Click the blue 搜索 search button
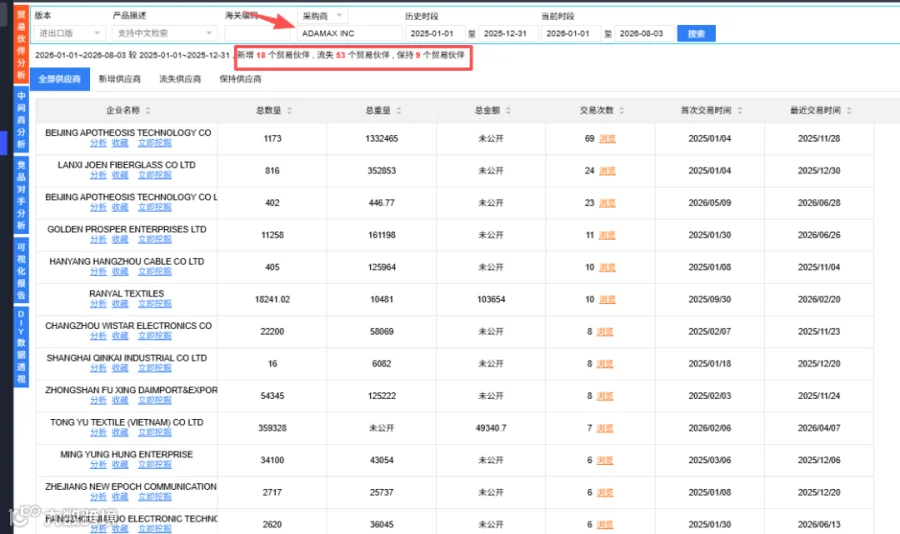This screenshot has width=900, height=534. tap(696, 33)
